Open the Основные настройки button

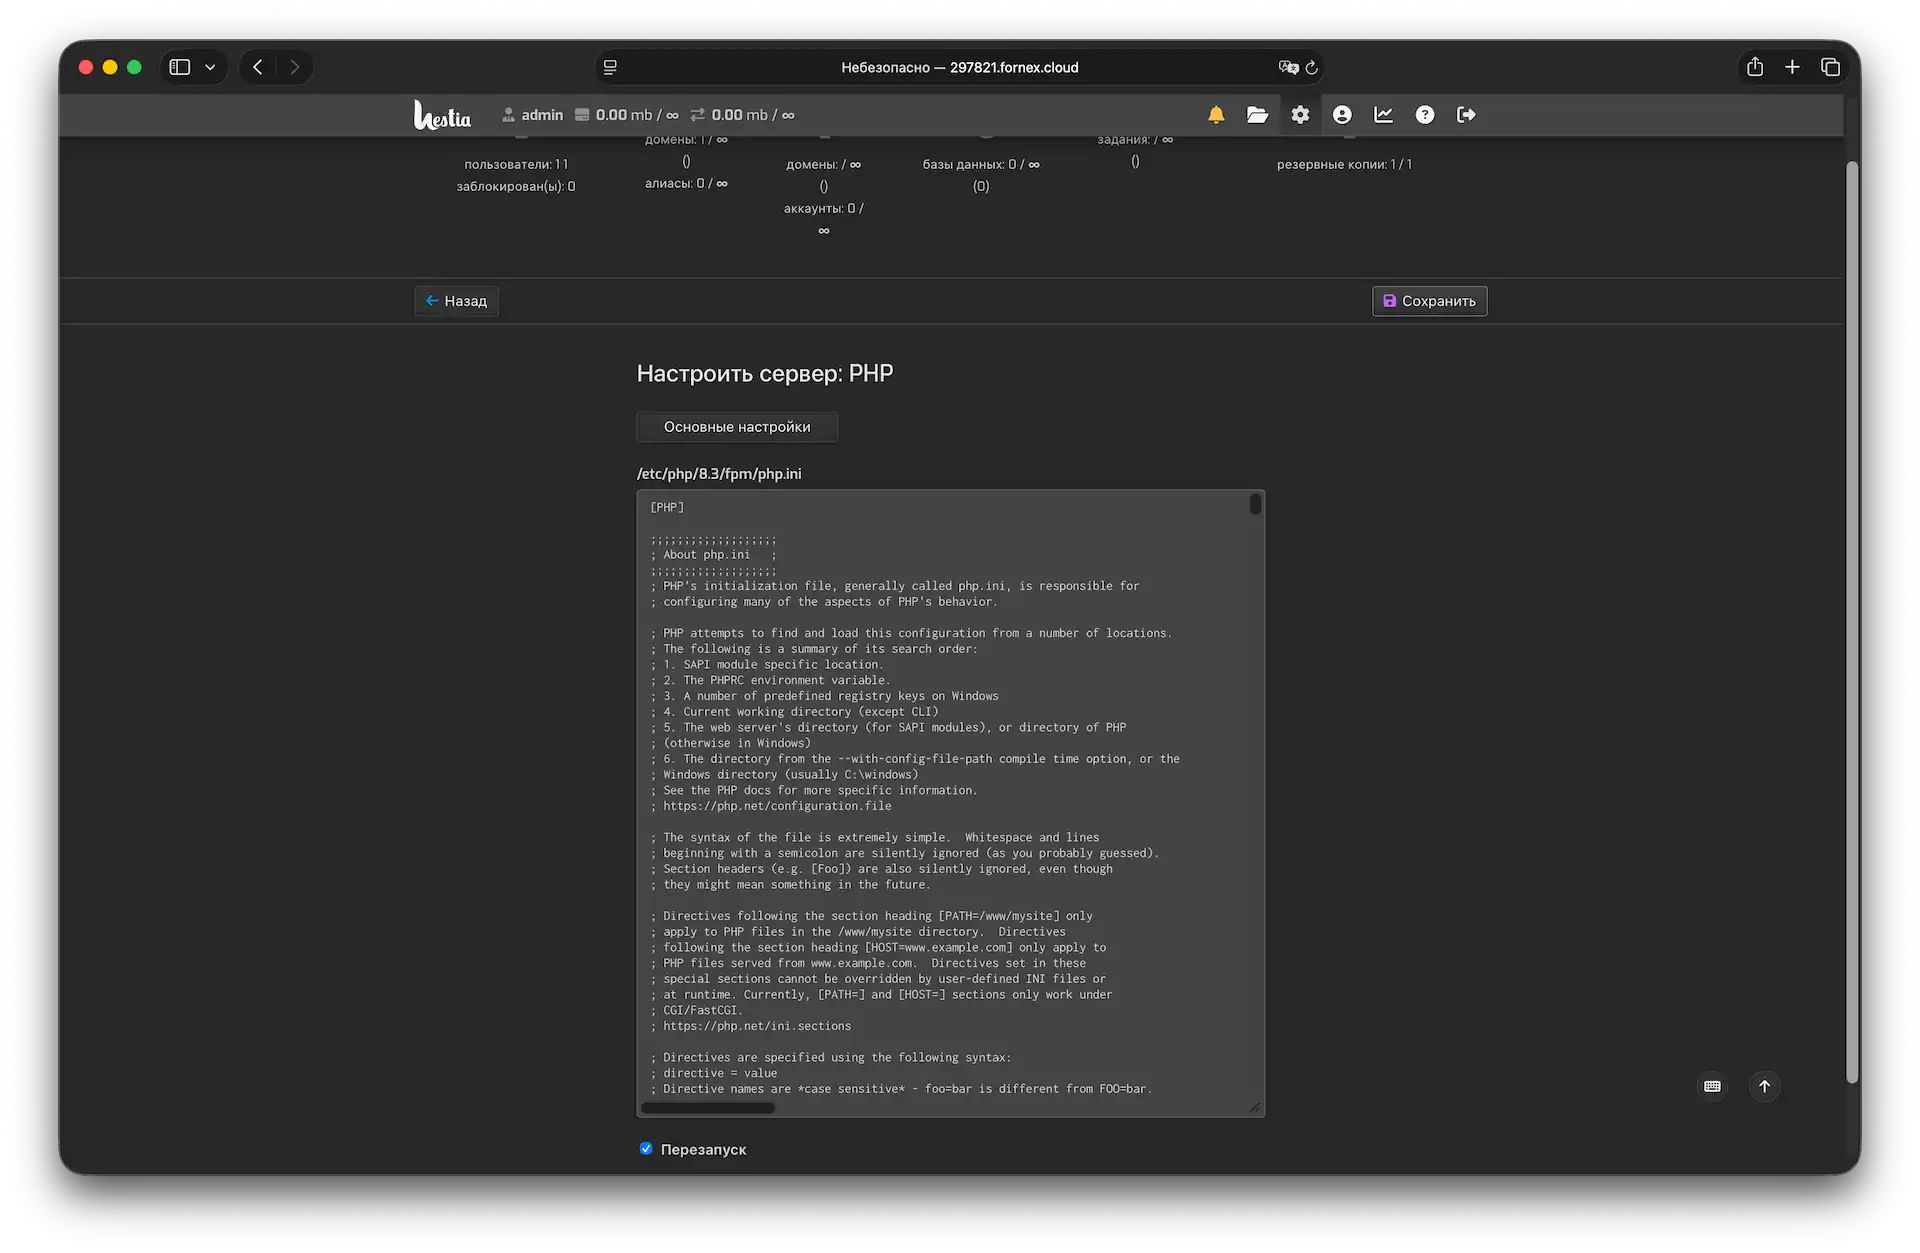(x=737, y=427)
